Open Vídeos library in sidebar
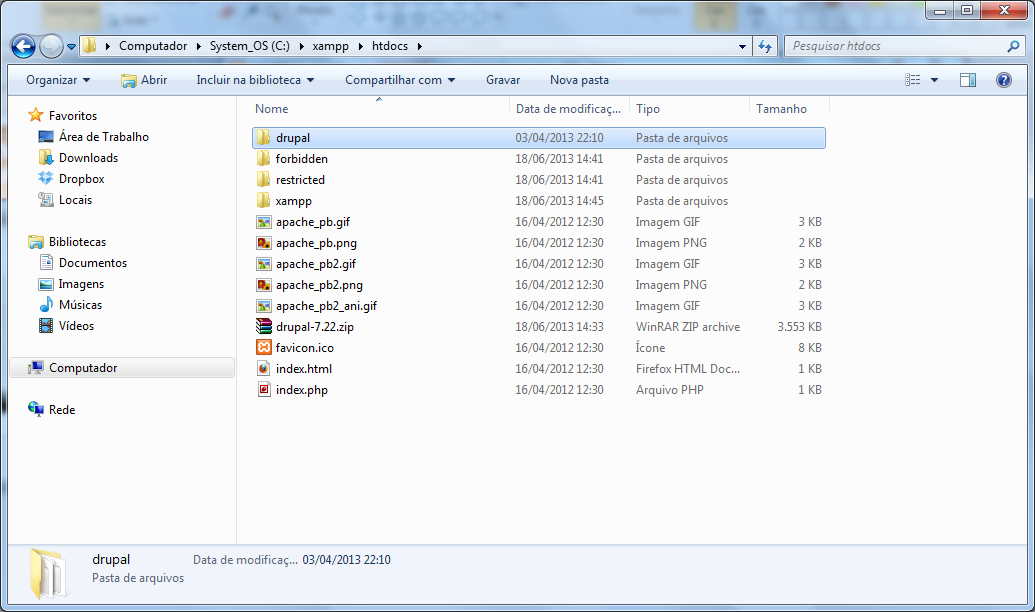Viewport: 1035px width, 612px height. click(x=76, y=326)
